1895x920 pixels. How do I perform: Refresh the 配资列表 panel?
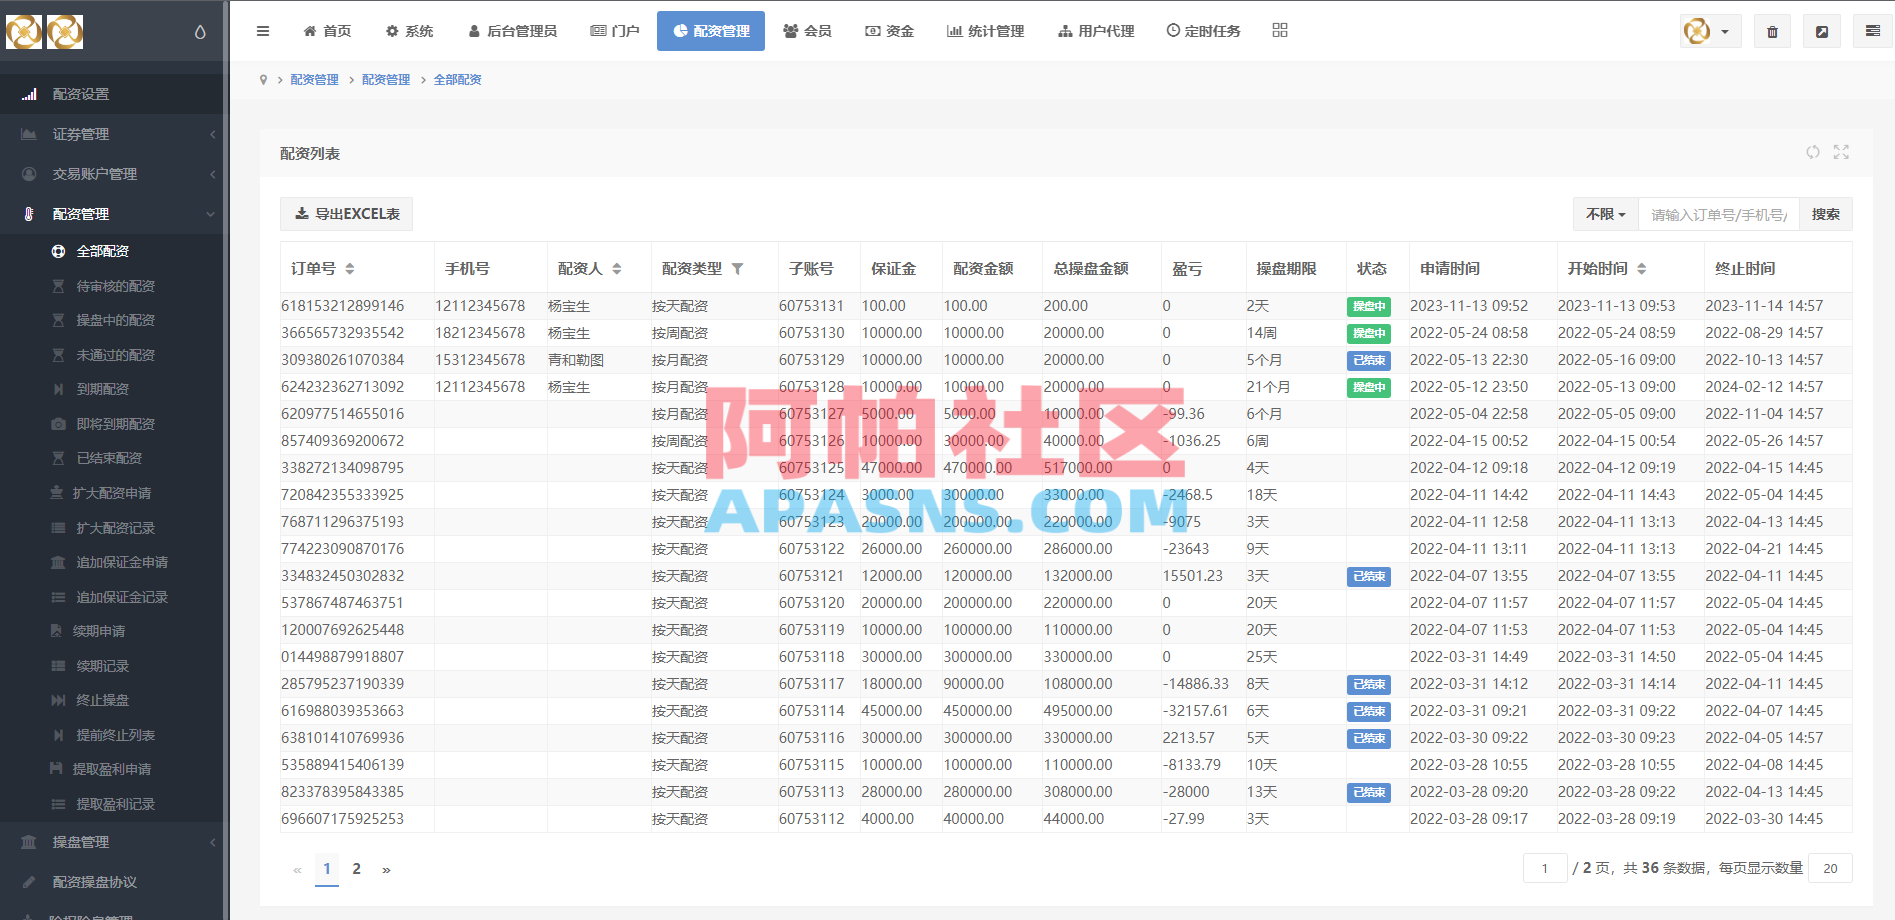coord(1812,152)
